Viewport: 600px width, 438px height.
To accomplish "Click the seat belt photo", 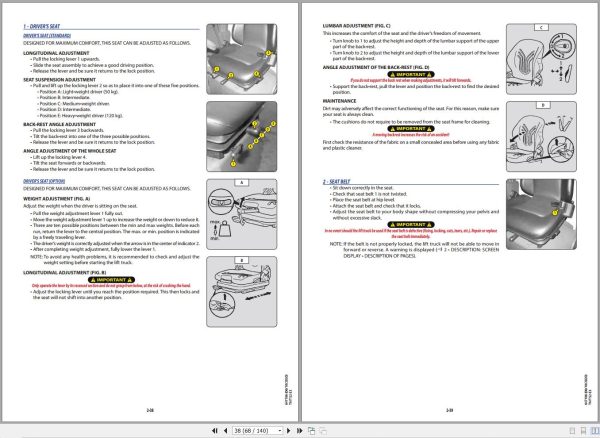I will pyautogui.click(x=541, y=214).
